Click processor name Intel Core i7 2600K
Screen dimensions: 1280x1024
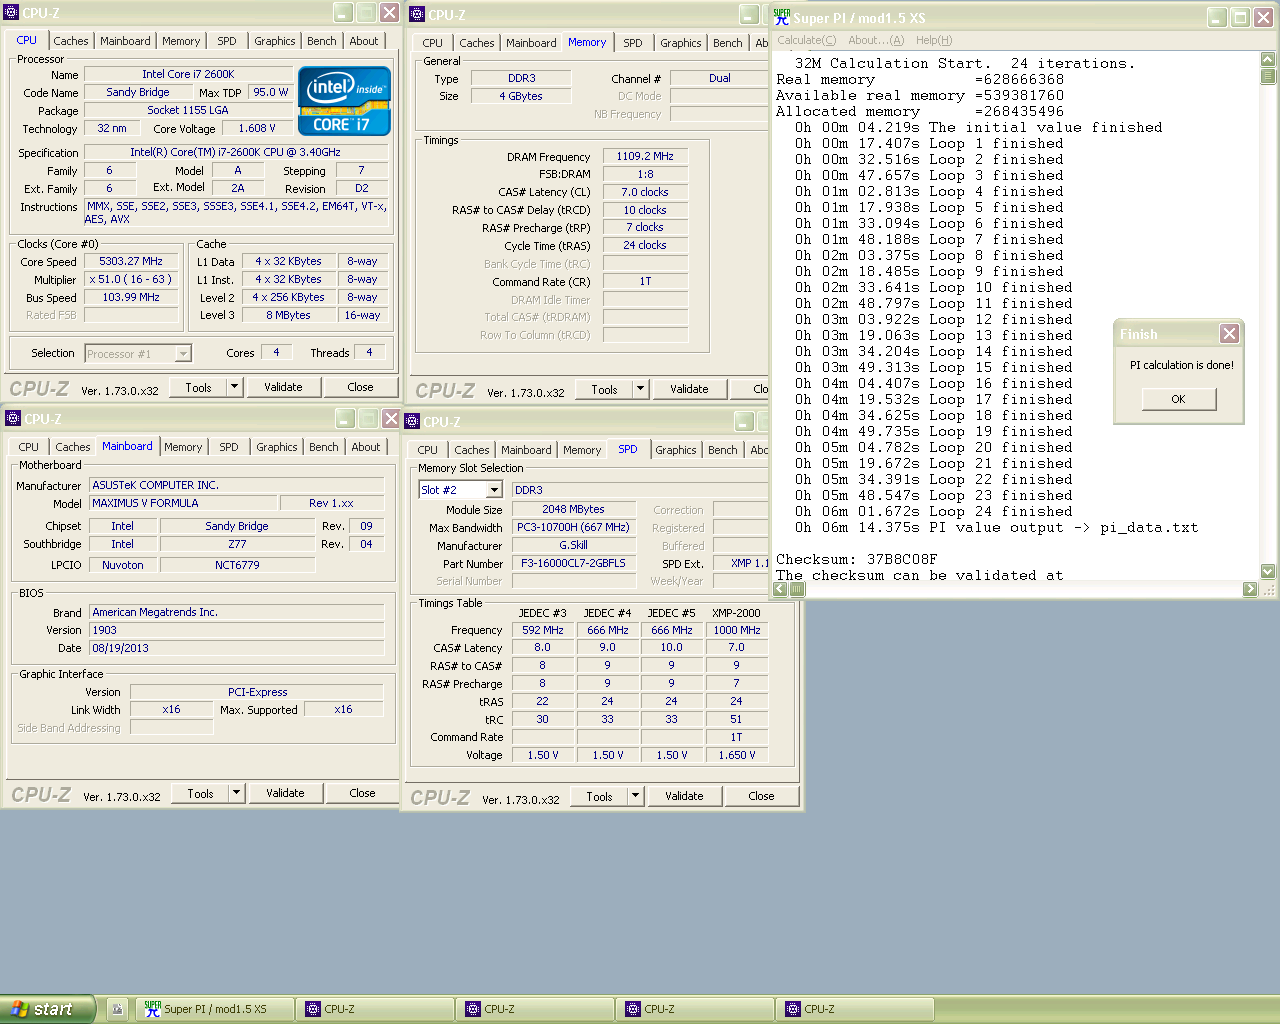click(x=188, y=74)
